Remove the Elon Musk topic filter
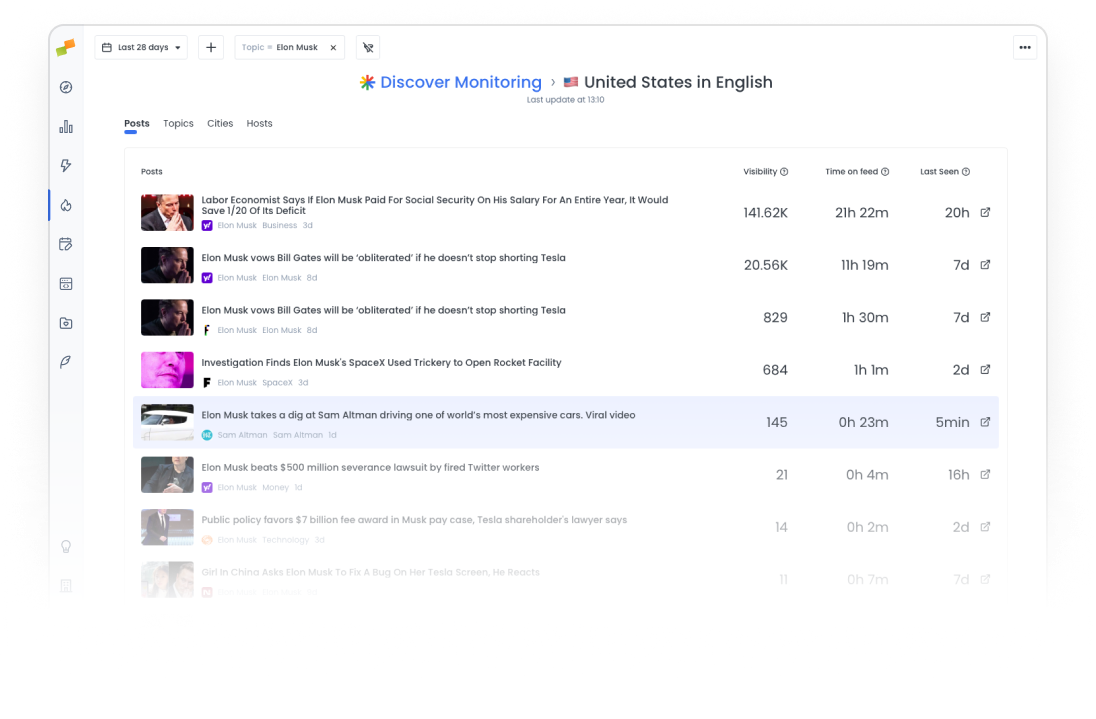 332,47
